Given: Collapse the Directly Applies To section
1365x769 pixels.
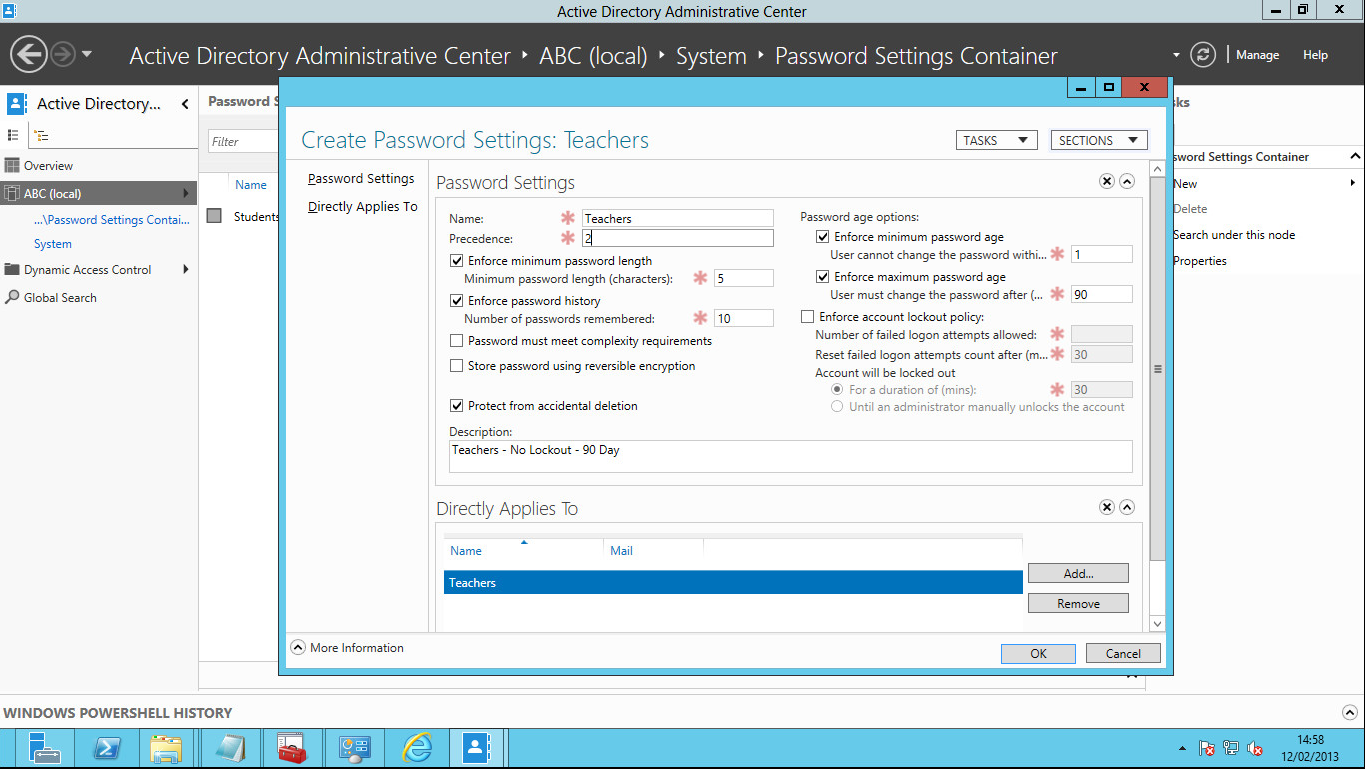Looking at the screenshot, I should tap(1127, 507).
